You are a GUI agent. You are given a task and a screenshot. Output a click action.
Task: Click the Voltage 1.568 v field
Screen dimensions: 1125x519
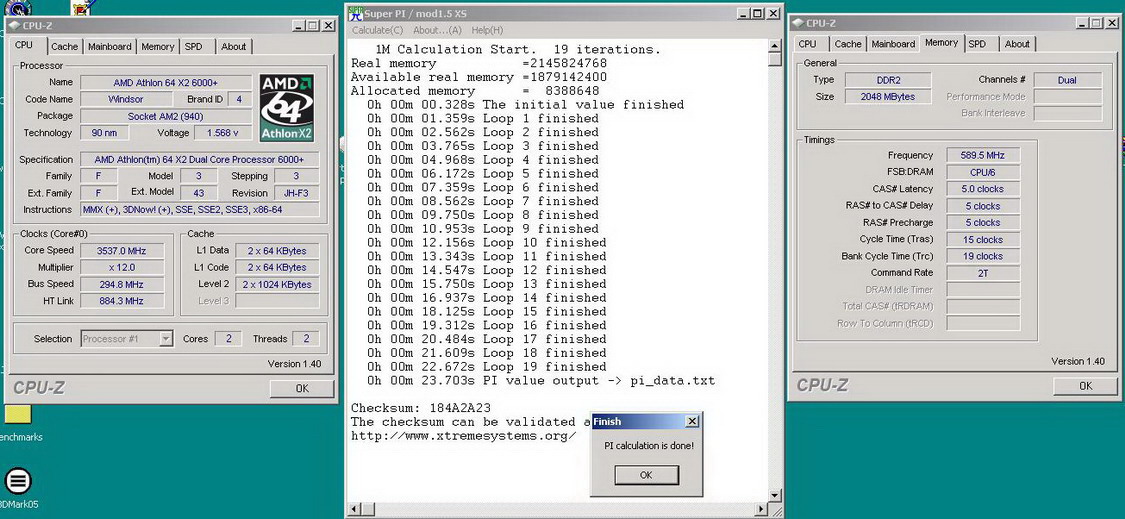222,133
